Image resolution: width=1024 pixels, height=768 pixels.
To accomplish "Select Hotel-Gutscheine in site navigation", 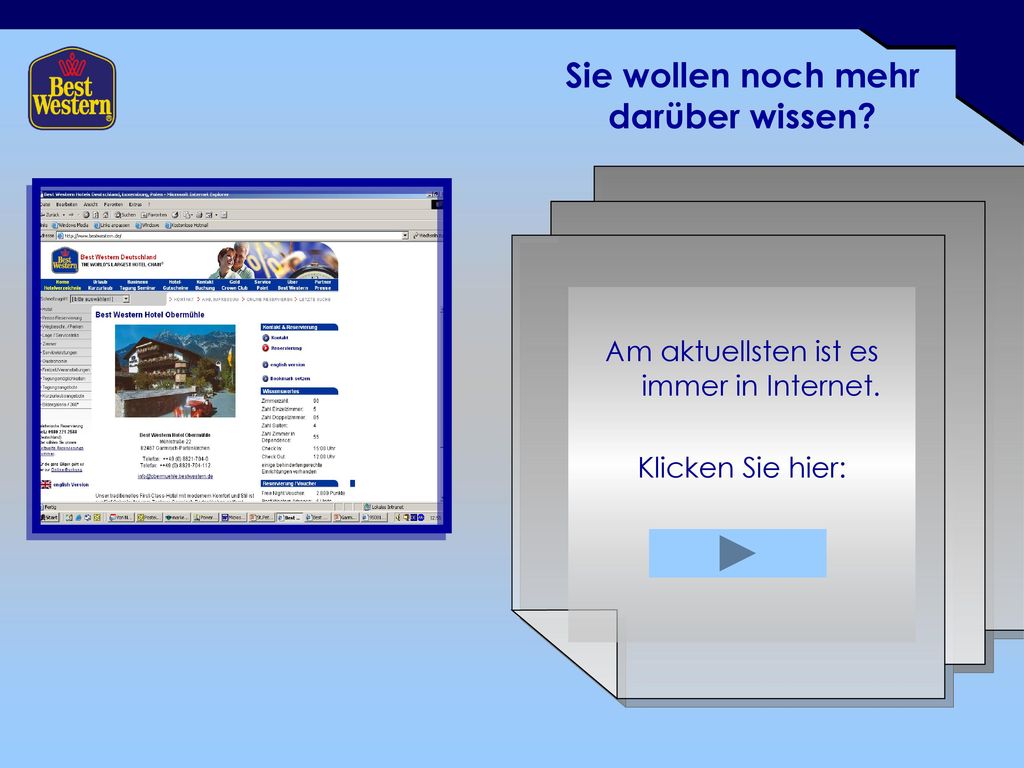I will [175, 285].
